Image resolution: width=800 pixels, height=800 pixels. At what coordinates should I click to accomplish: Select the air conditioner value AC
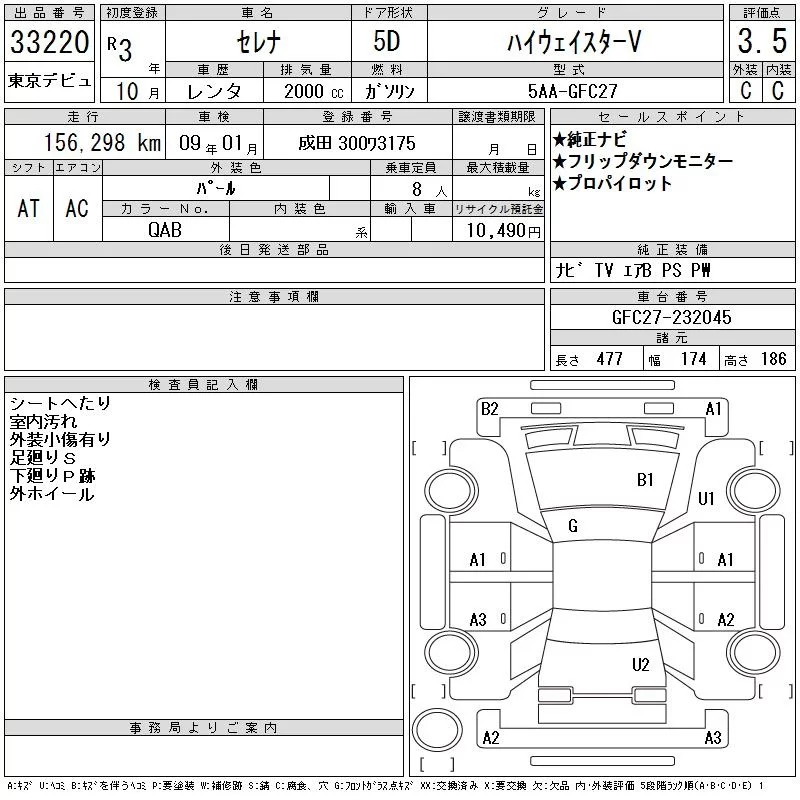tap(77, 208)
